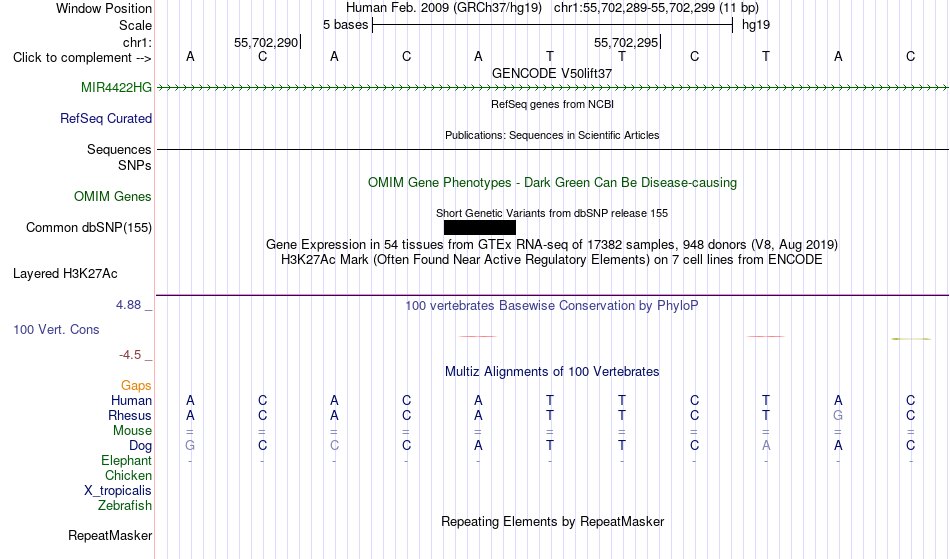Click the SNPs track label
950x559 pixels.
tap(135, 166)
